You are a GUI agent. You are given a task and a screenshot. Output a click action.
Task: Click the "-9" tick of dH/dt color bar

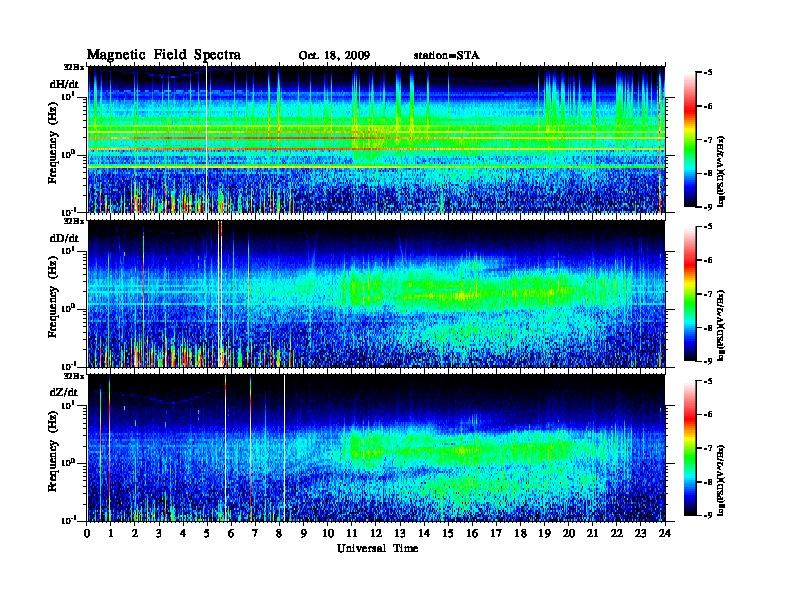(707, 207)
